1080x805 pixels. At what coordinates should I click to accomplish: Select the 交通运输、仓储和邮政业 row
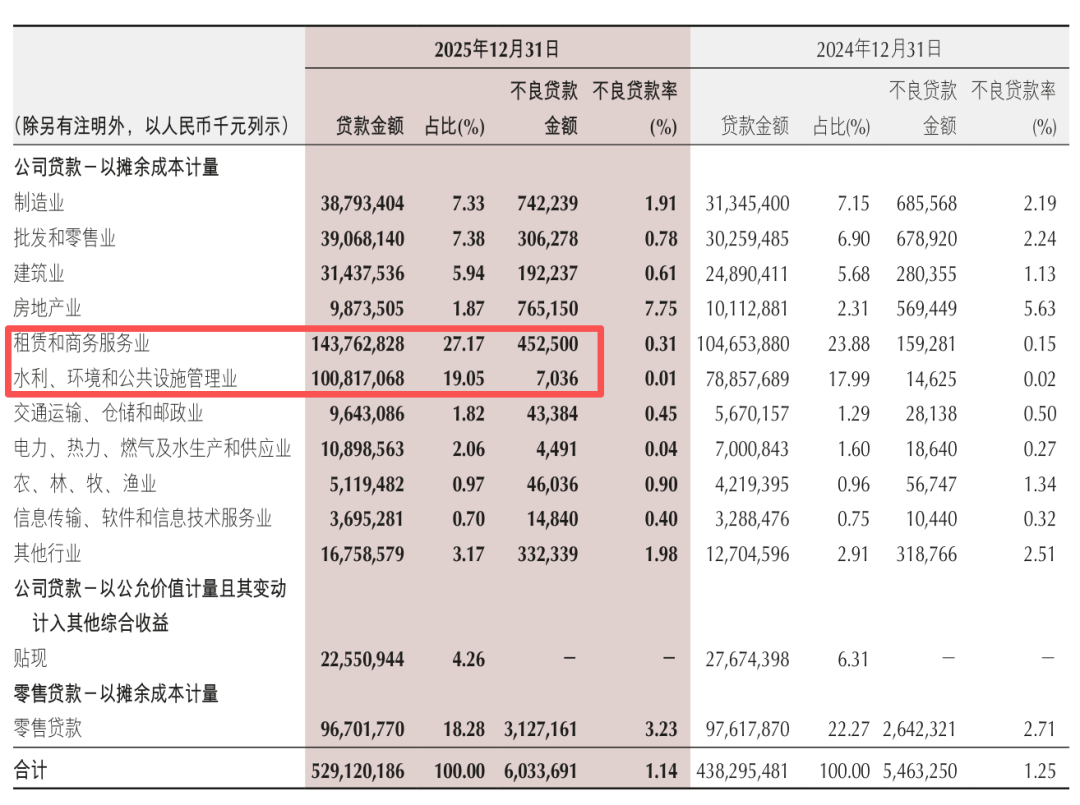(x=104, y=413)
